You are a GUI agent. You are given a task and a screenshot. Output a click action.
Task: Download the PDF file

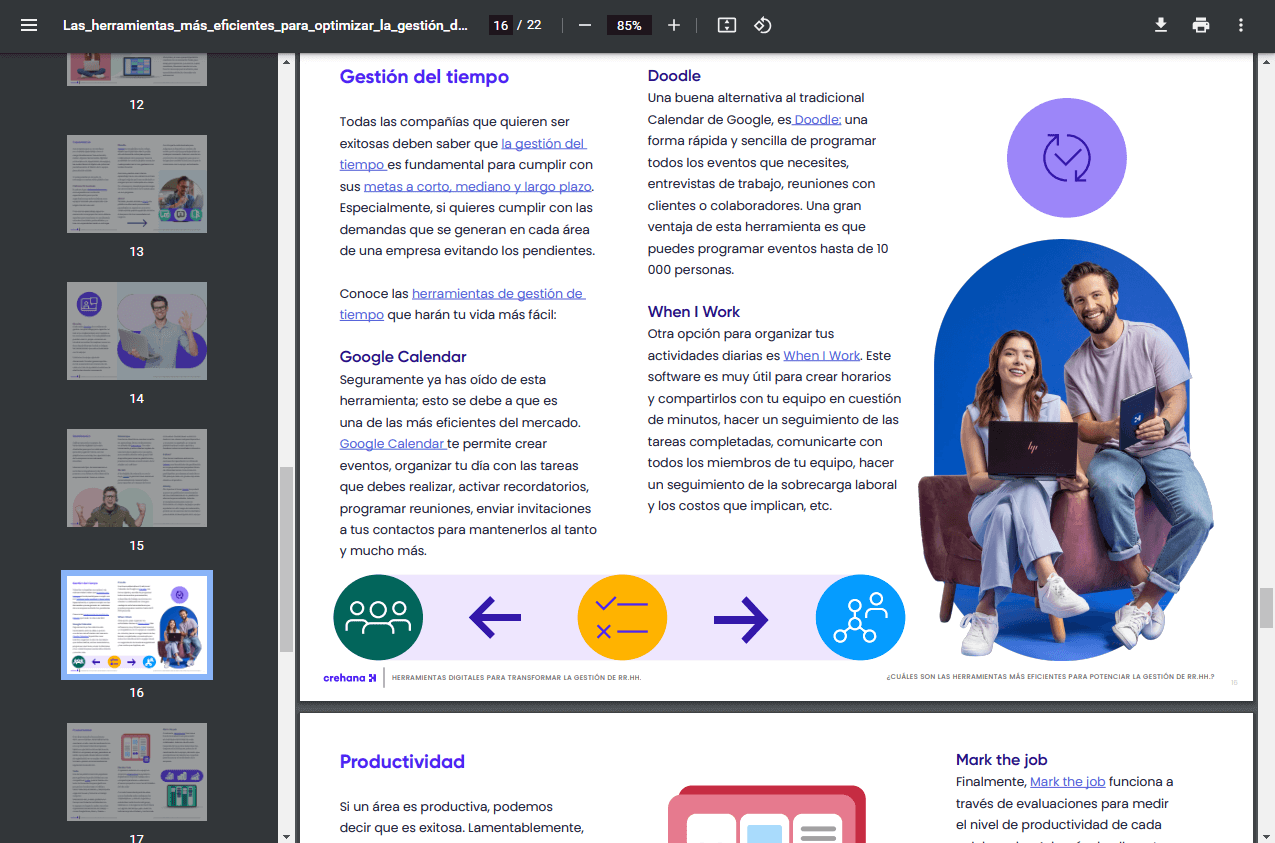click(1161, 25)
